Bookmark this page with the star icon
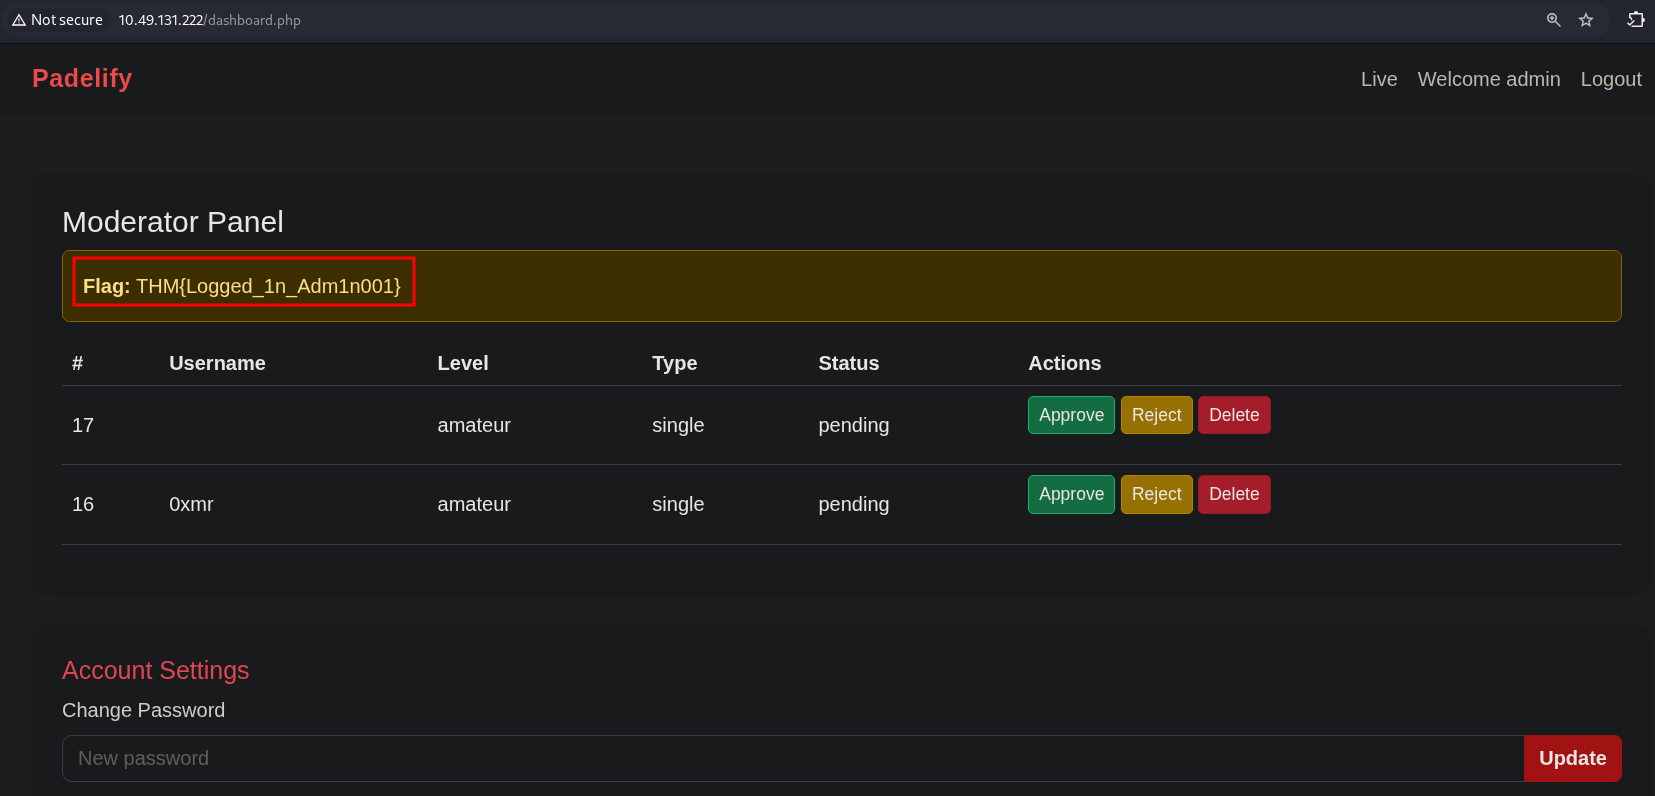The height and width of the screenshot is (796, 1655). point(1586,20)
